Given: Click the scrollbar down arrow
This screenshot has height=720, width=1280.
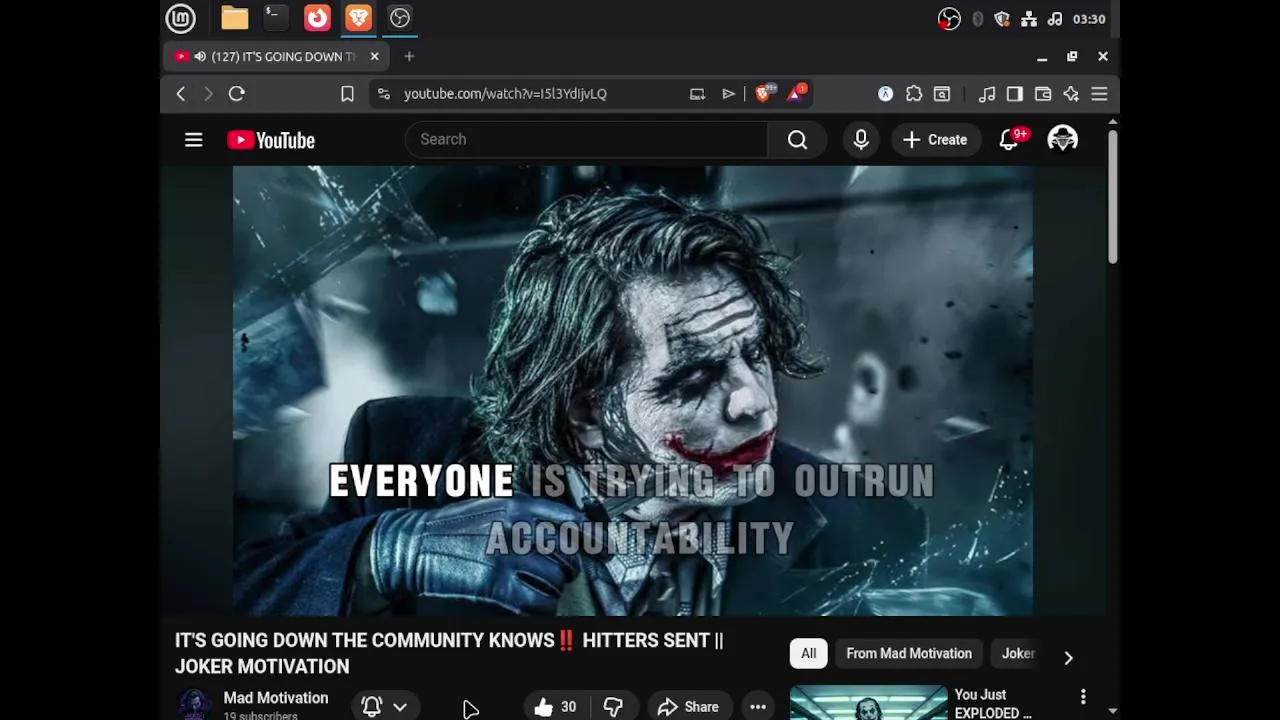Looking at the screenshot, I should 1112,711.
